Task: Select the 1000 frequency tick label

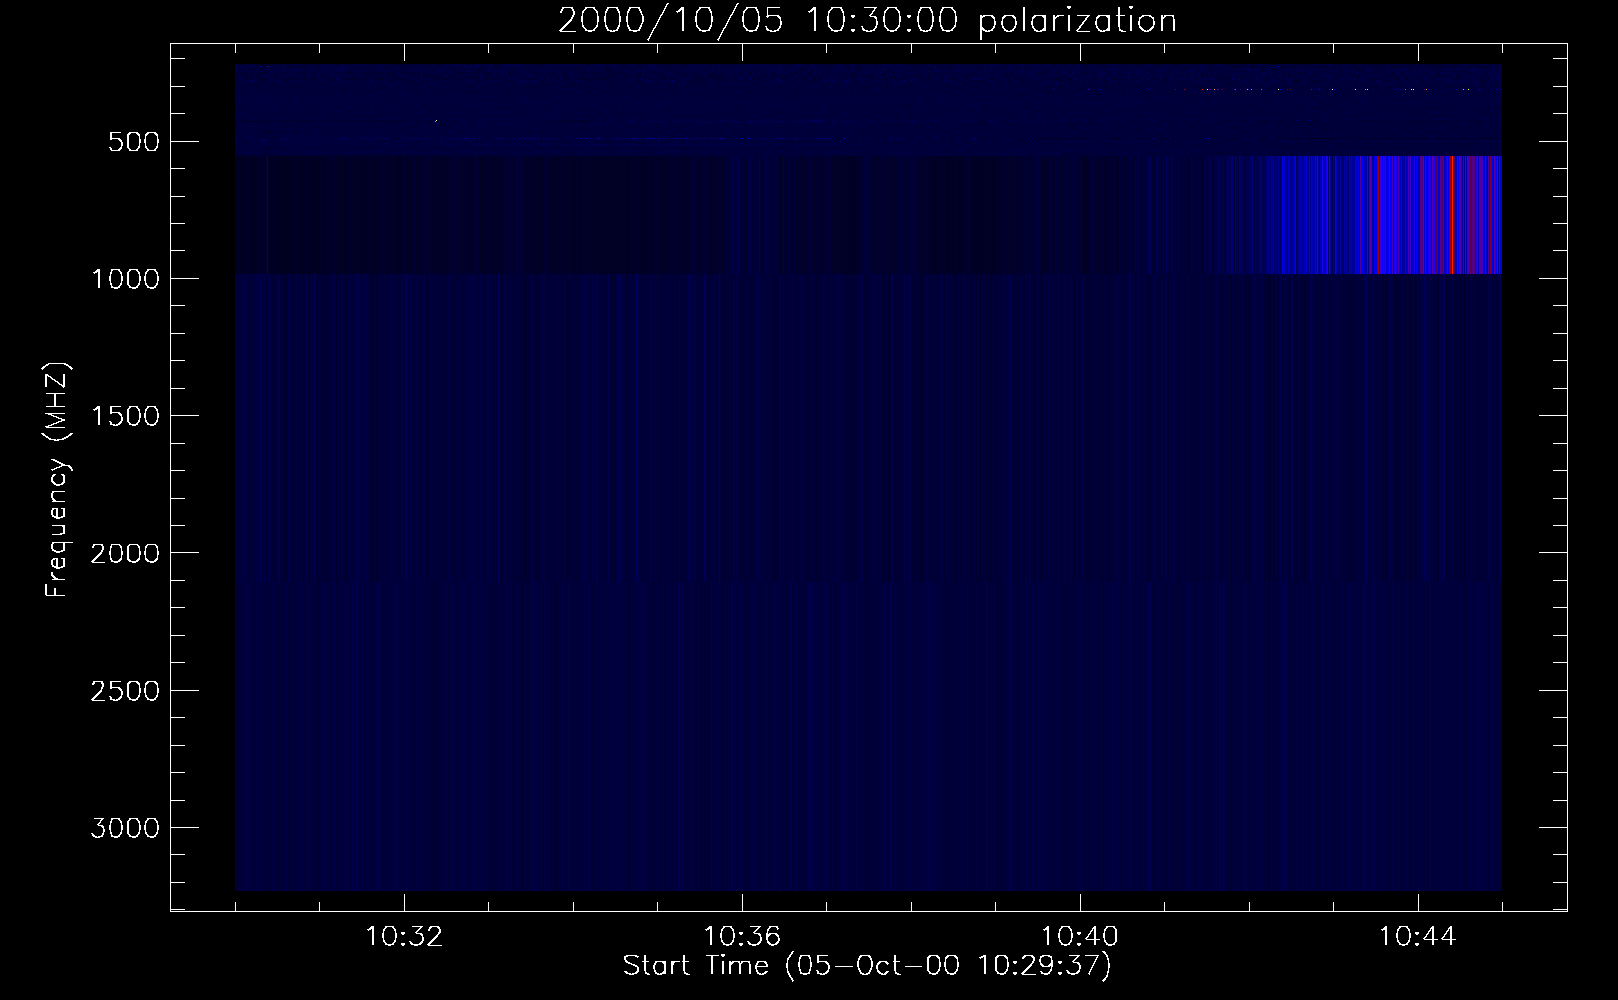Action: (125, 279)
